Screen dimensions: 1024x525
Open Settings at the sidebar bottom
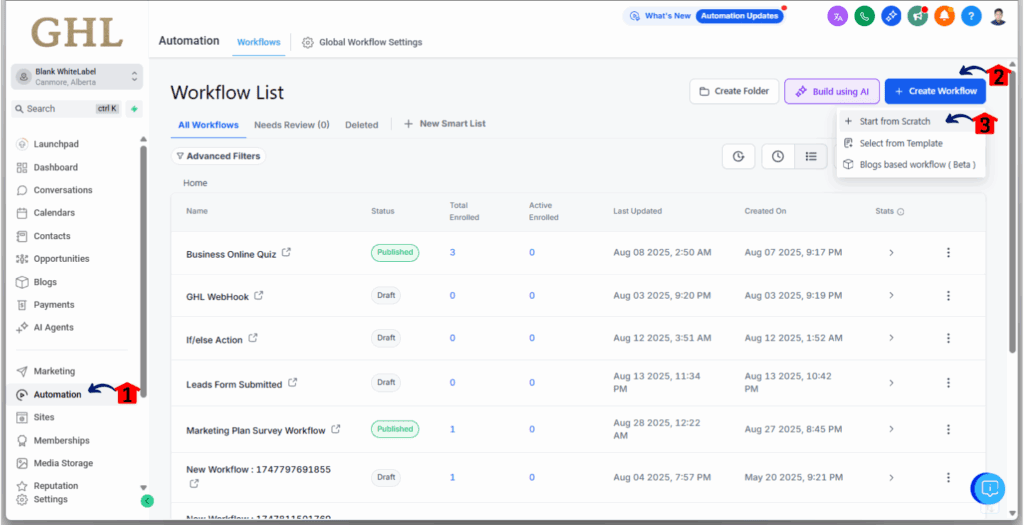(43, 500)
